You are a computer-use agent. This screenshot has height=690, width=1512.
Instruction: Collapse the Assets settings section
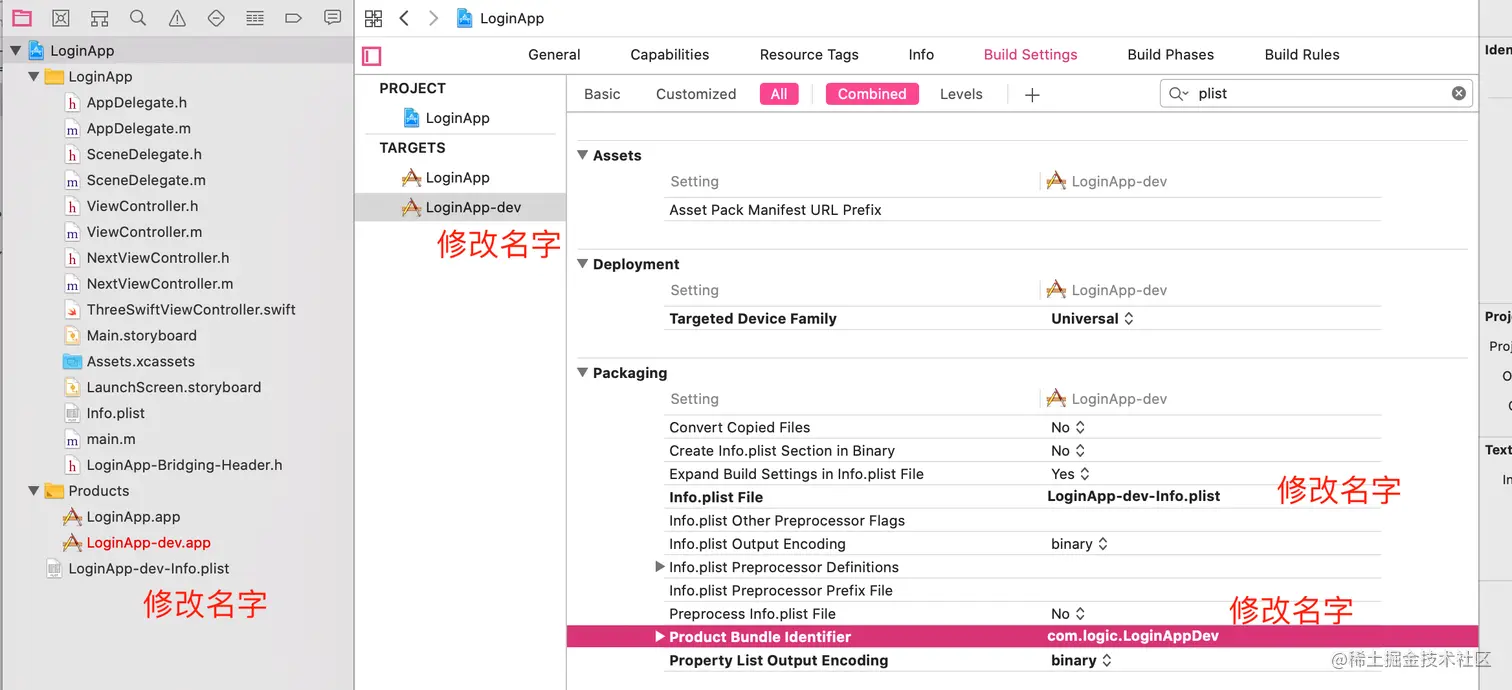[x=583, y=155]
